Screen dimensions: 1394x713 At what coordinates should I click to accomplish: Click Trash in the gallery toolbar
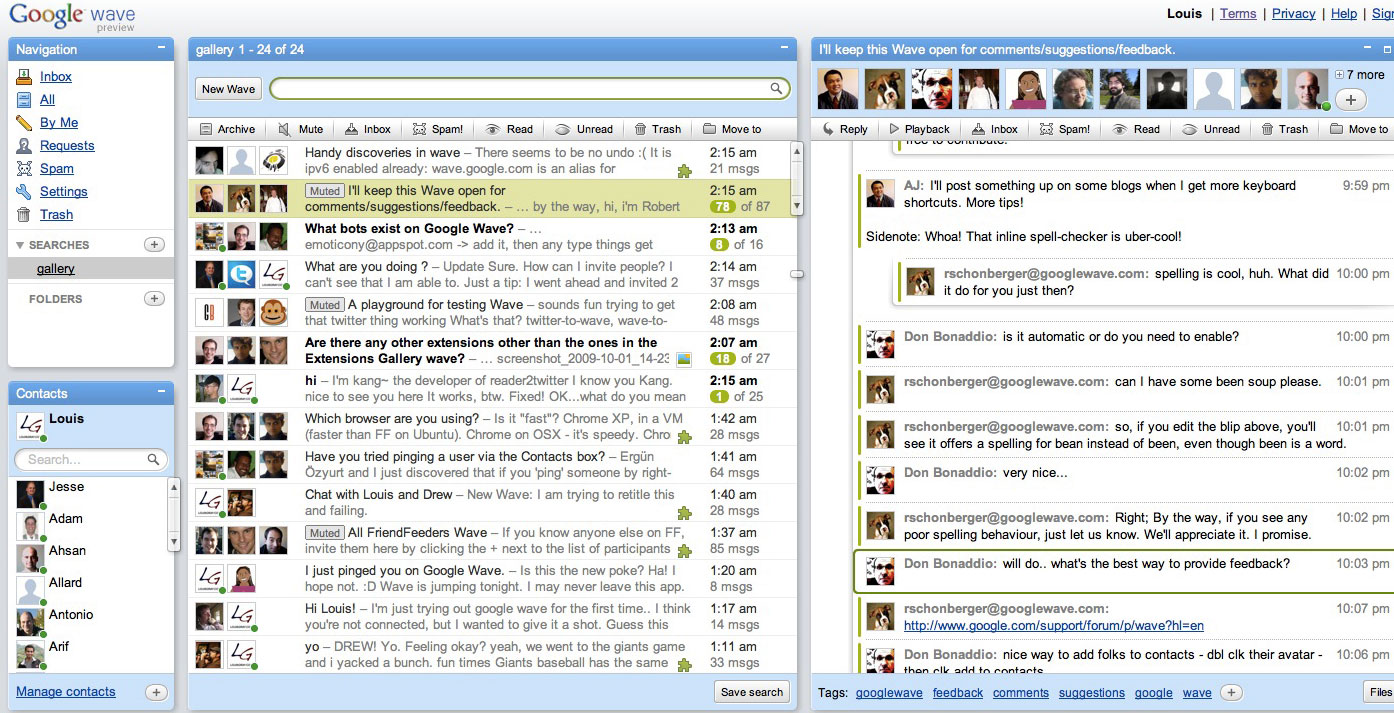click(x=657, y=129)
